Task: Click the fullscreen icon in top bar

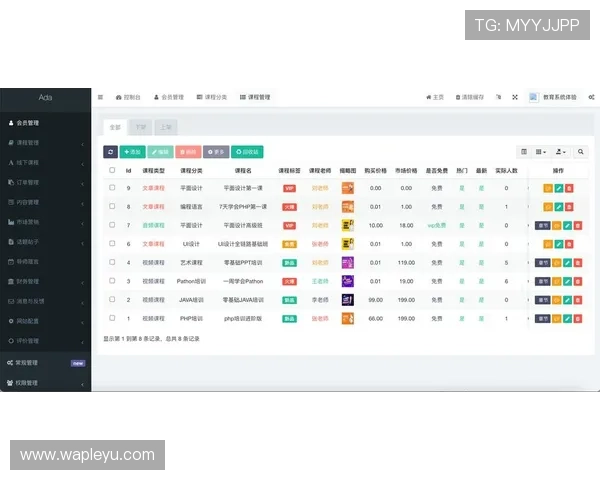Action: coord(515,97)
